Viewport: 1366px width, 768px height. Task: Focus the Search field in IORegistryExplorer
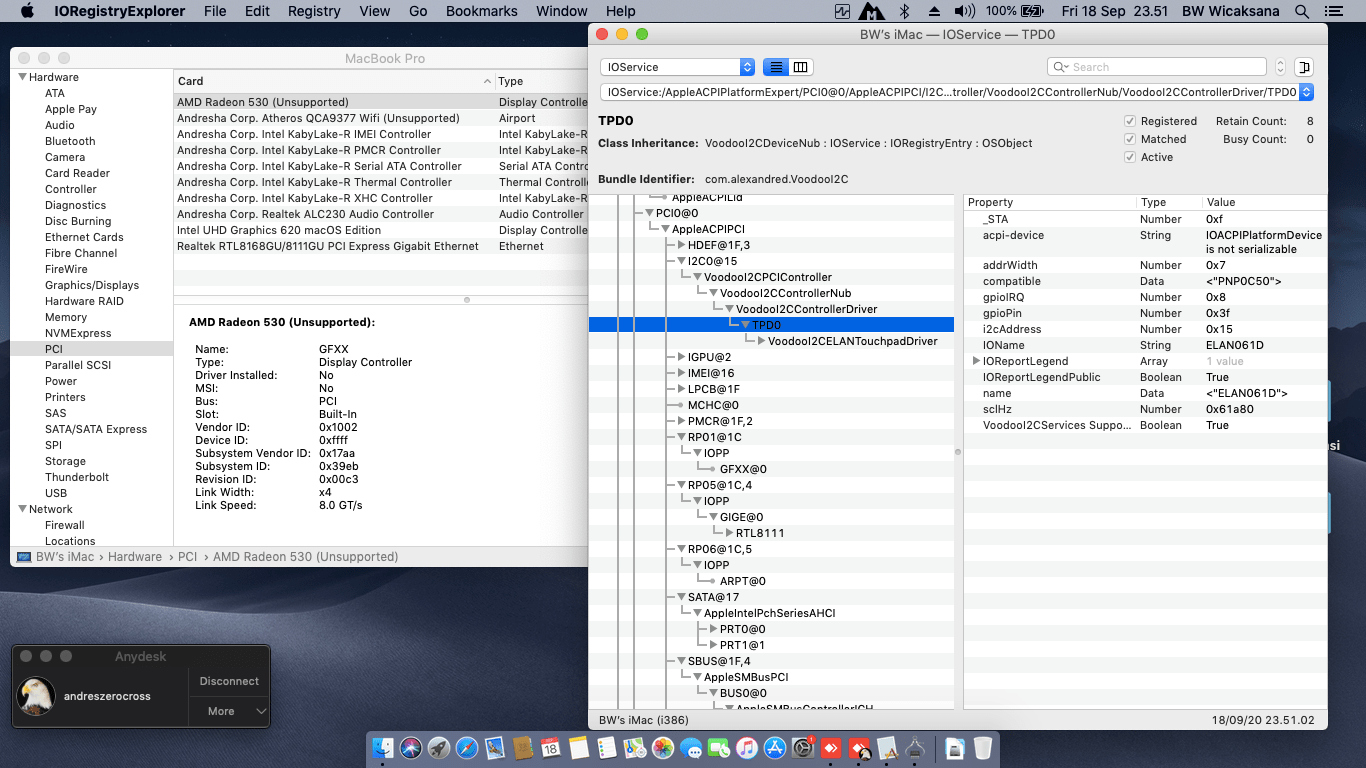tap(1157, 67)
